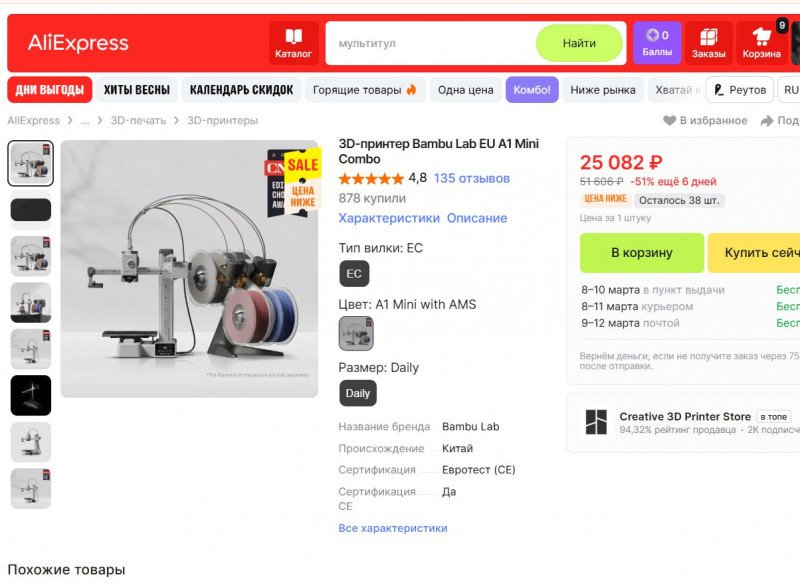Expand Все характеристики link
800x587 pixels.
coord(393,528)
